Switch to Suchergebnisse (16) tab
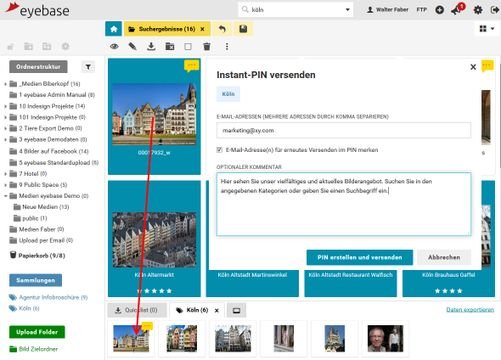 pos(167,29)
